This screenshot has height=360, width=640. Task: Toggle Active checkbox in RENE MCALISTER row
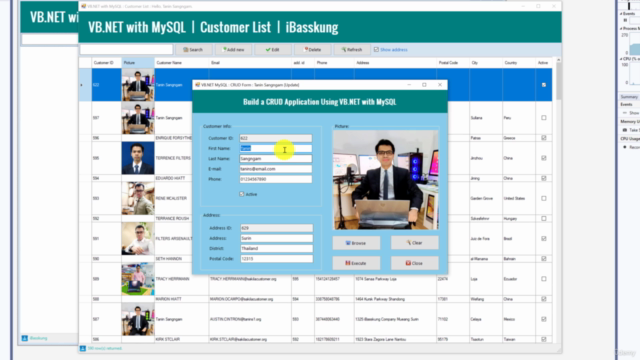click(x=544, y=198)
